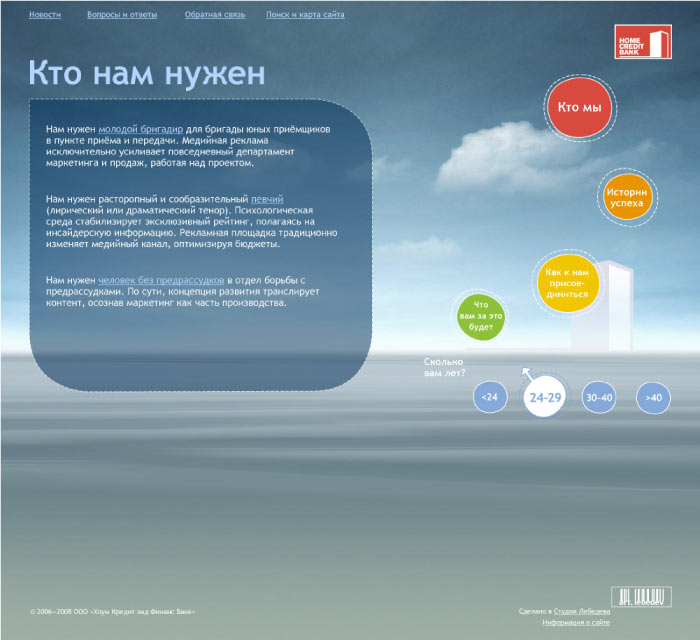This screenshot has height=640, width=700.
Task: Open the 'Новости' navigation link
Action: tap(45, 16)
